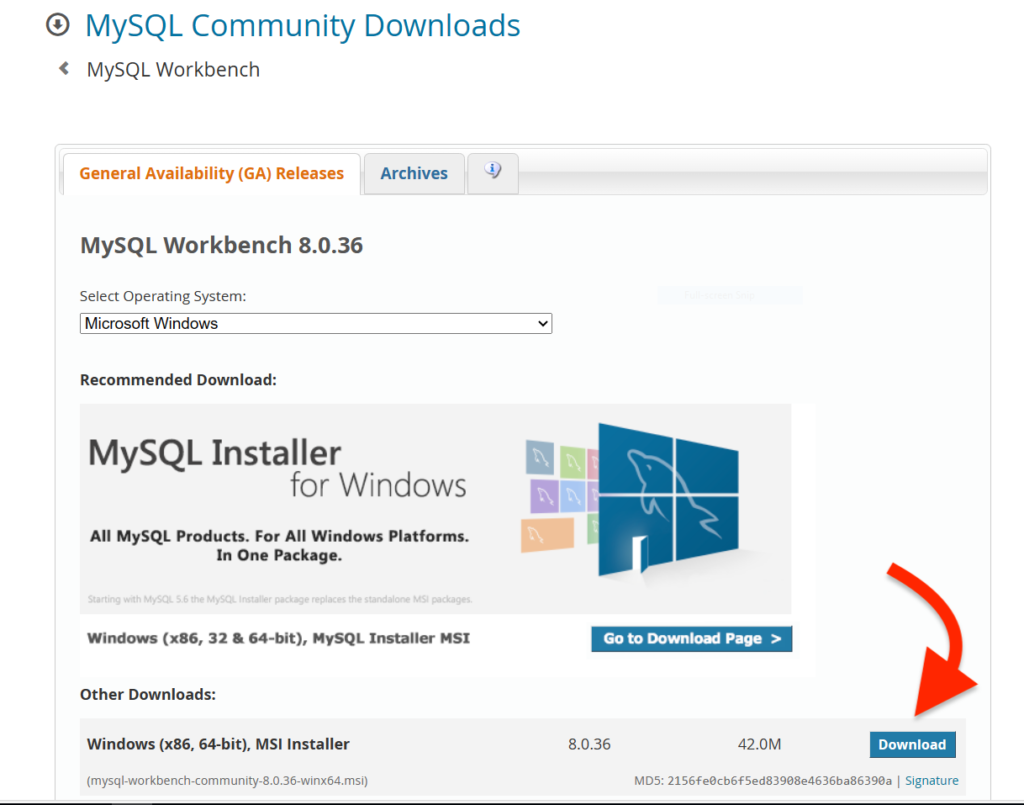The height and width of the screenshot is (805, 1024).
Task: Open the Select Operating System dropdown
Action: point(316,323)
